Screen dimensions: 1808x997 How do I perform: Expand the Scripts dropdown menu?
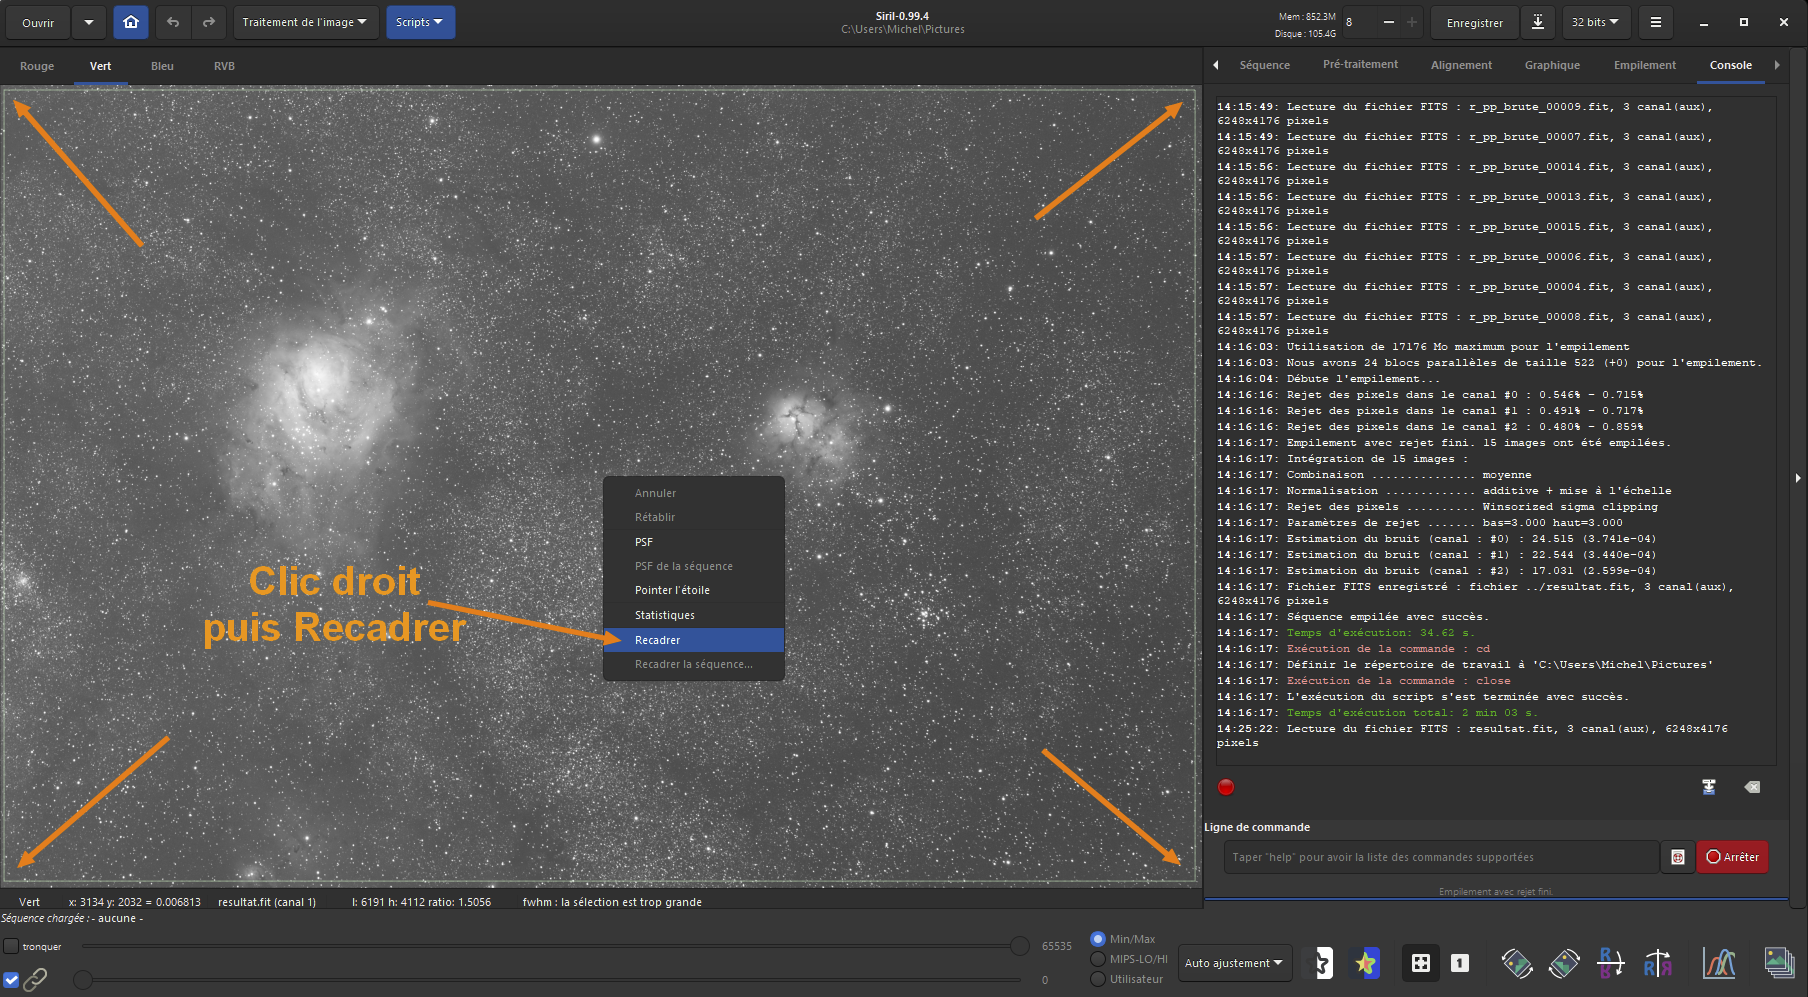point(420,22)
